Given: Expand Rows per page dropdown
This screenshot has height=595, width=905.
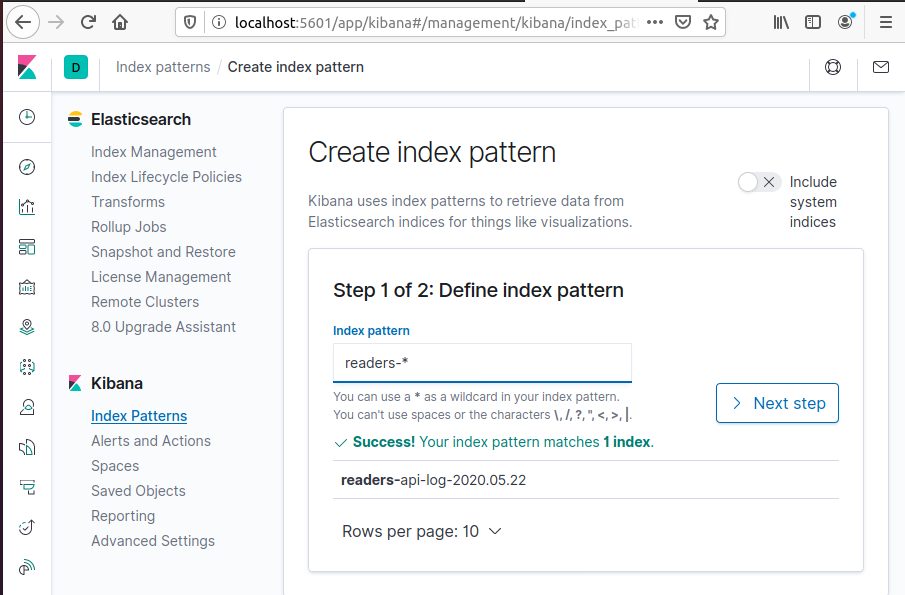Looking at the screenshot, I should [x=421, y=531].
